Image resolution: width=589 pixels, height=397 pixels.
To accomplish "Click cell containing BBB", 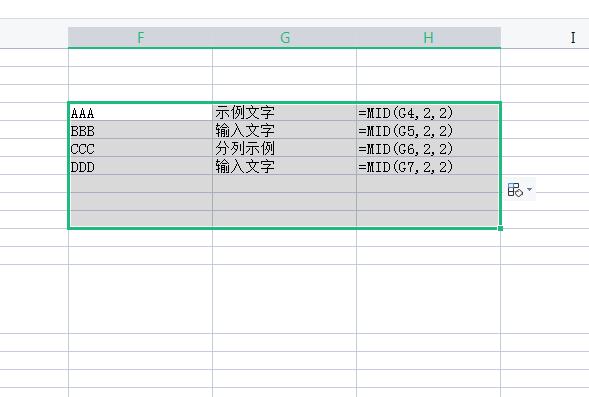I will (x=140, y=130).
